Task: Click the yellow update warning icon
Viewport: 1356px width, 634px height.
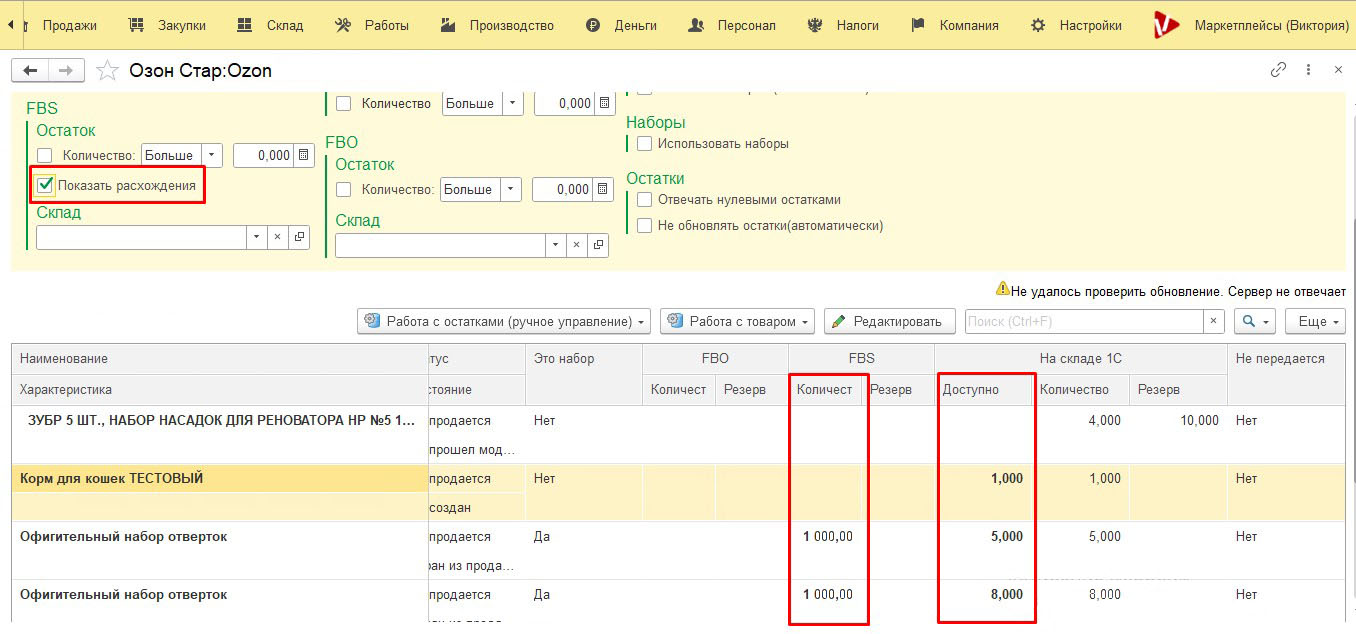Action: 1002,290
